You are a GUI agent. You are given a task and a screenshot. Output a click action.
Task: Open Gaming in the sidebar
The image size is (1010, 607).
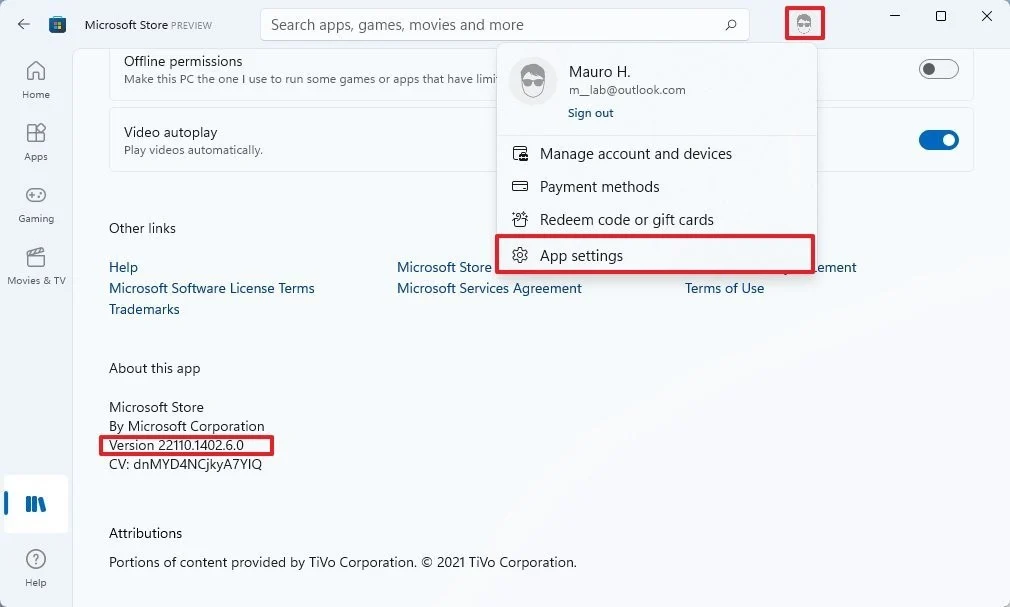point(36,204)
